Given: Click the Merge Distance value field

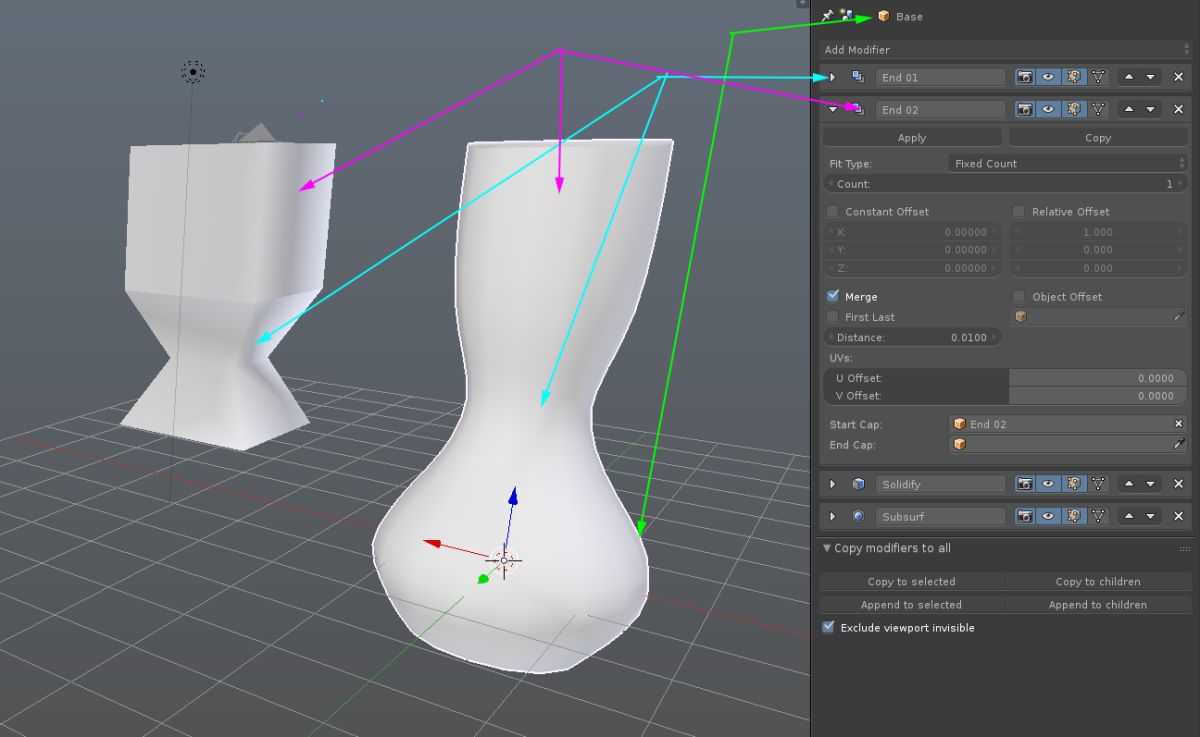Looking at the screenshot, I should click(x=912, y=337).
